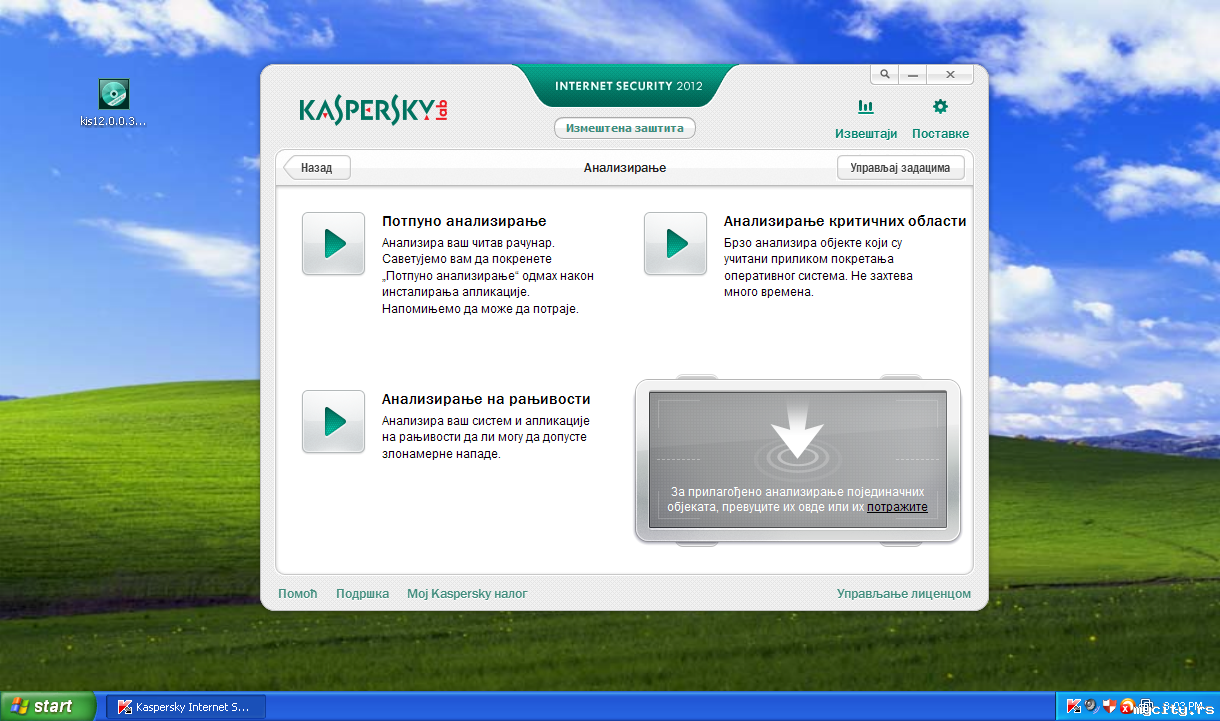Open the Помоћ help link
Screen dimensions: 1220x721
point(298,594)
